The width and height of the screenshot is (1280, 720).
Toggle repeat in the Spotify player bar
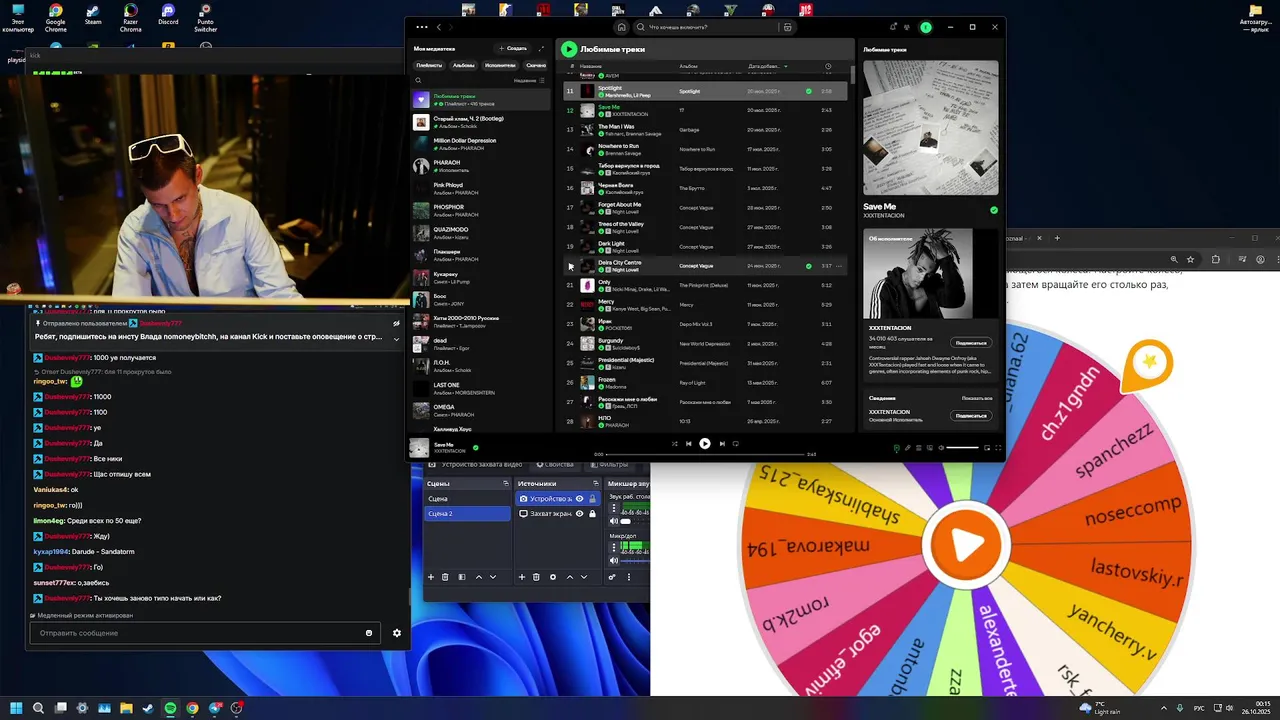pos(736,444)
